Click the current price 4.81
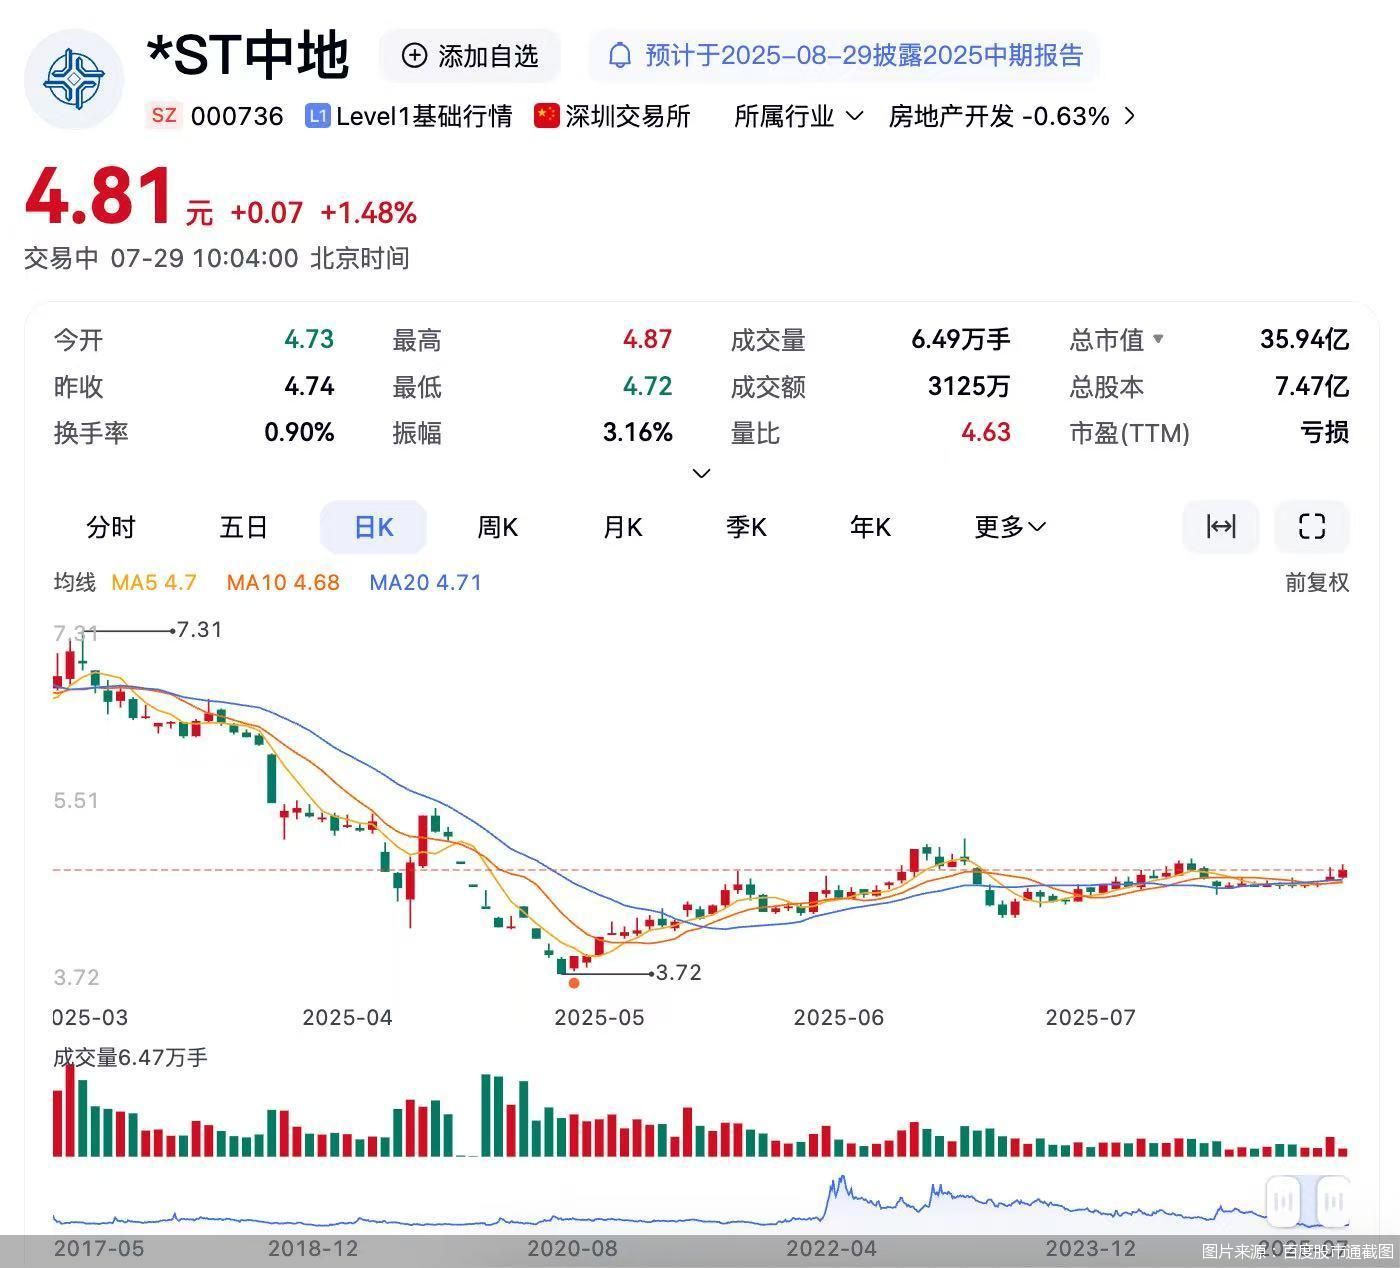The height and width of the screenshot is (1268, 1400). tap(99, 196)
